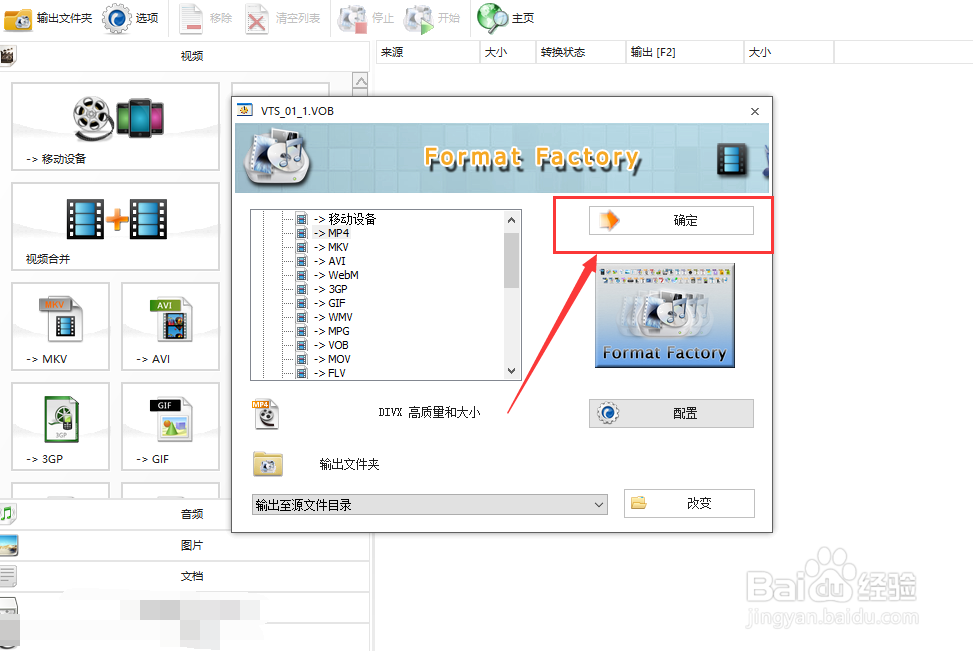Open the 输出至源文件目录 dropdown
The width and height of the screenshot is (973, 651).
coord(429,505)
